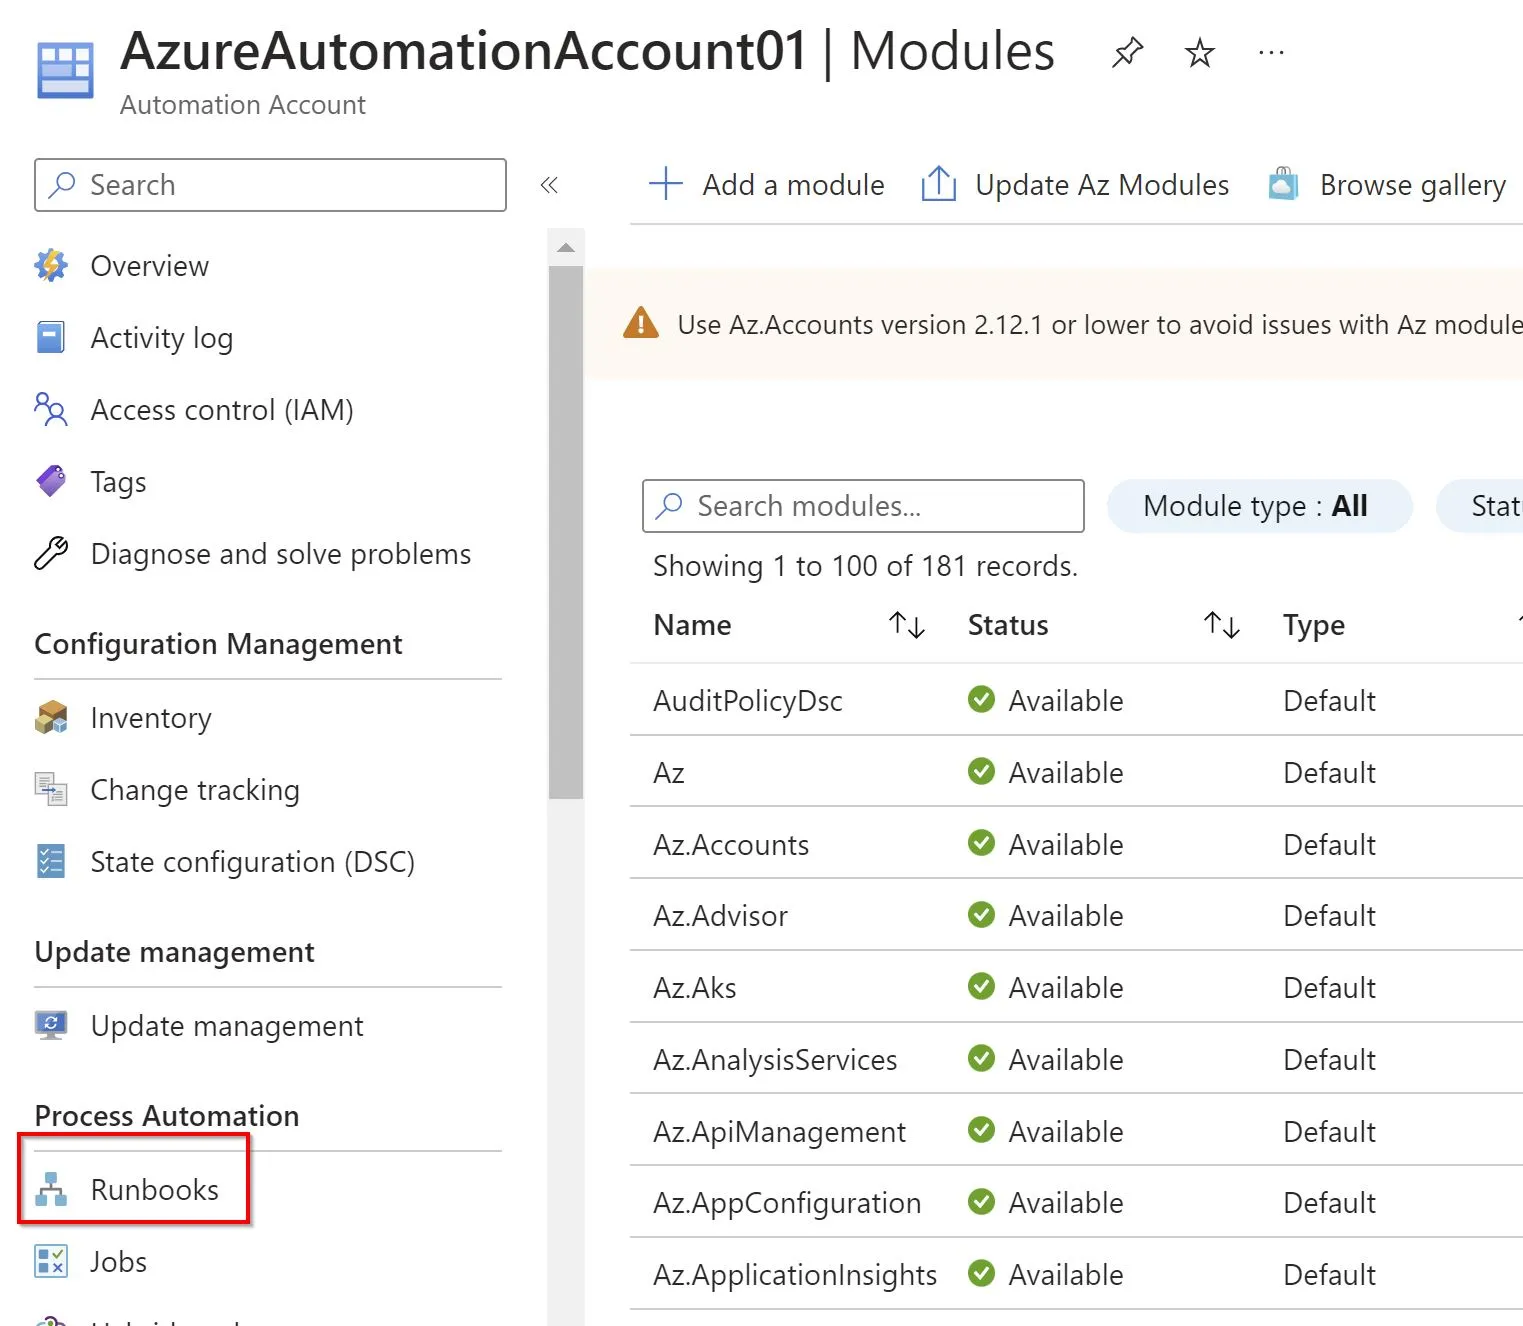
Task: Open the Az.AnalysisServices module
Action: [x=775, y=1060]
